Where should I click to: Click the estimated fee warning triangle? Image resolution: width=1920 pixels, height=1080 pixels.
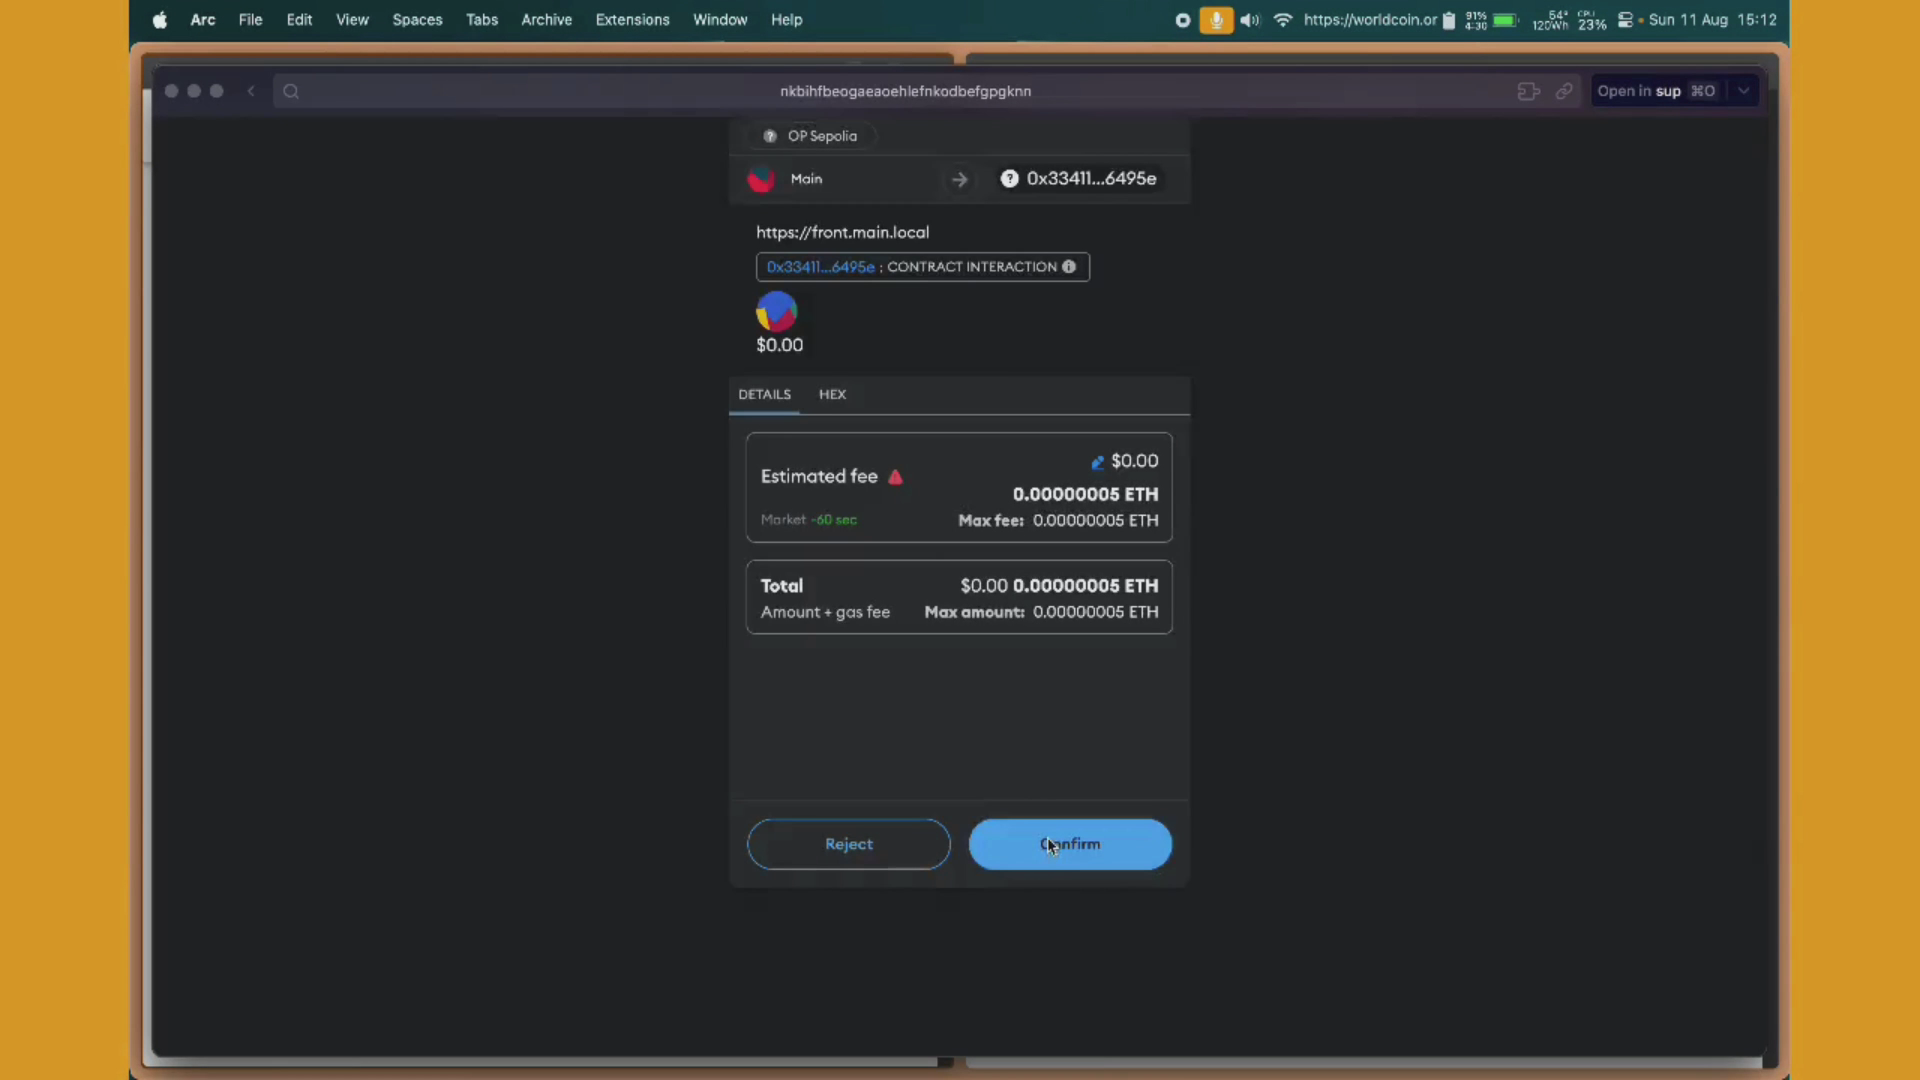(x=895, y=477)
